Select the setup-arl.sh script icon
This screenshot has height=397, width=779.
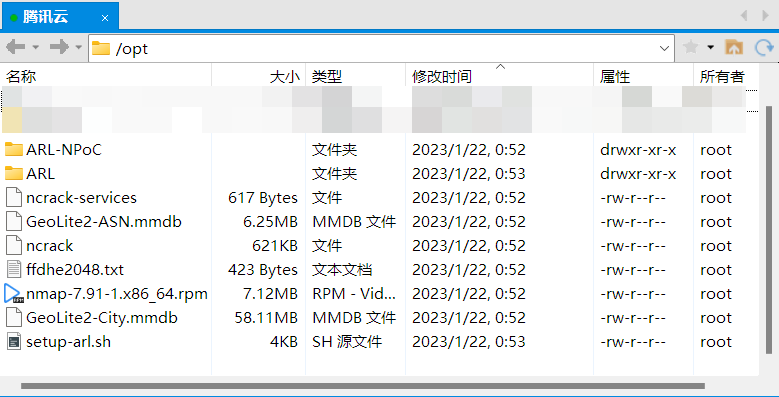[x=14, y=341]
